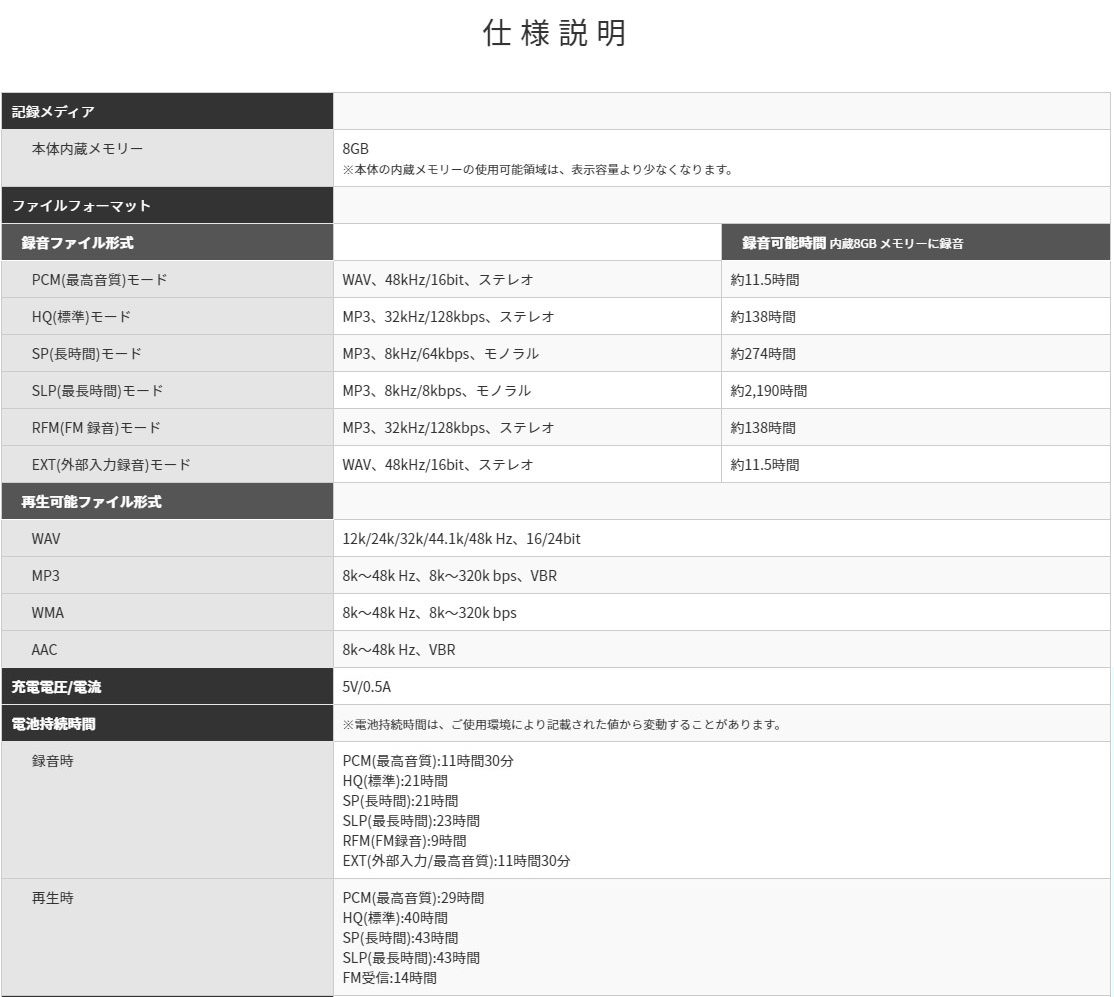The image size is (1114, 997).
Task: Select the SLP(最長時間):23時間 line
Action: tap(411, 821)
